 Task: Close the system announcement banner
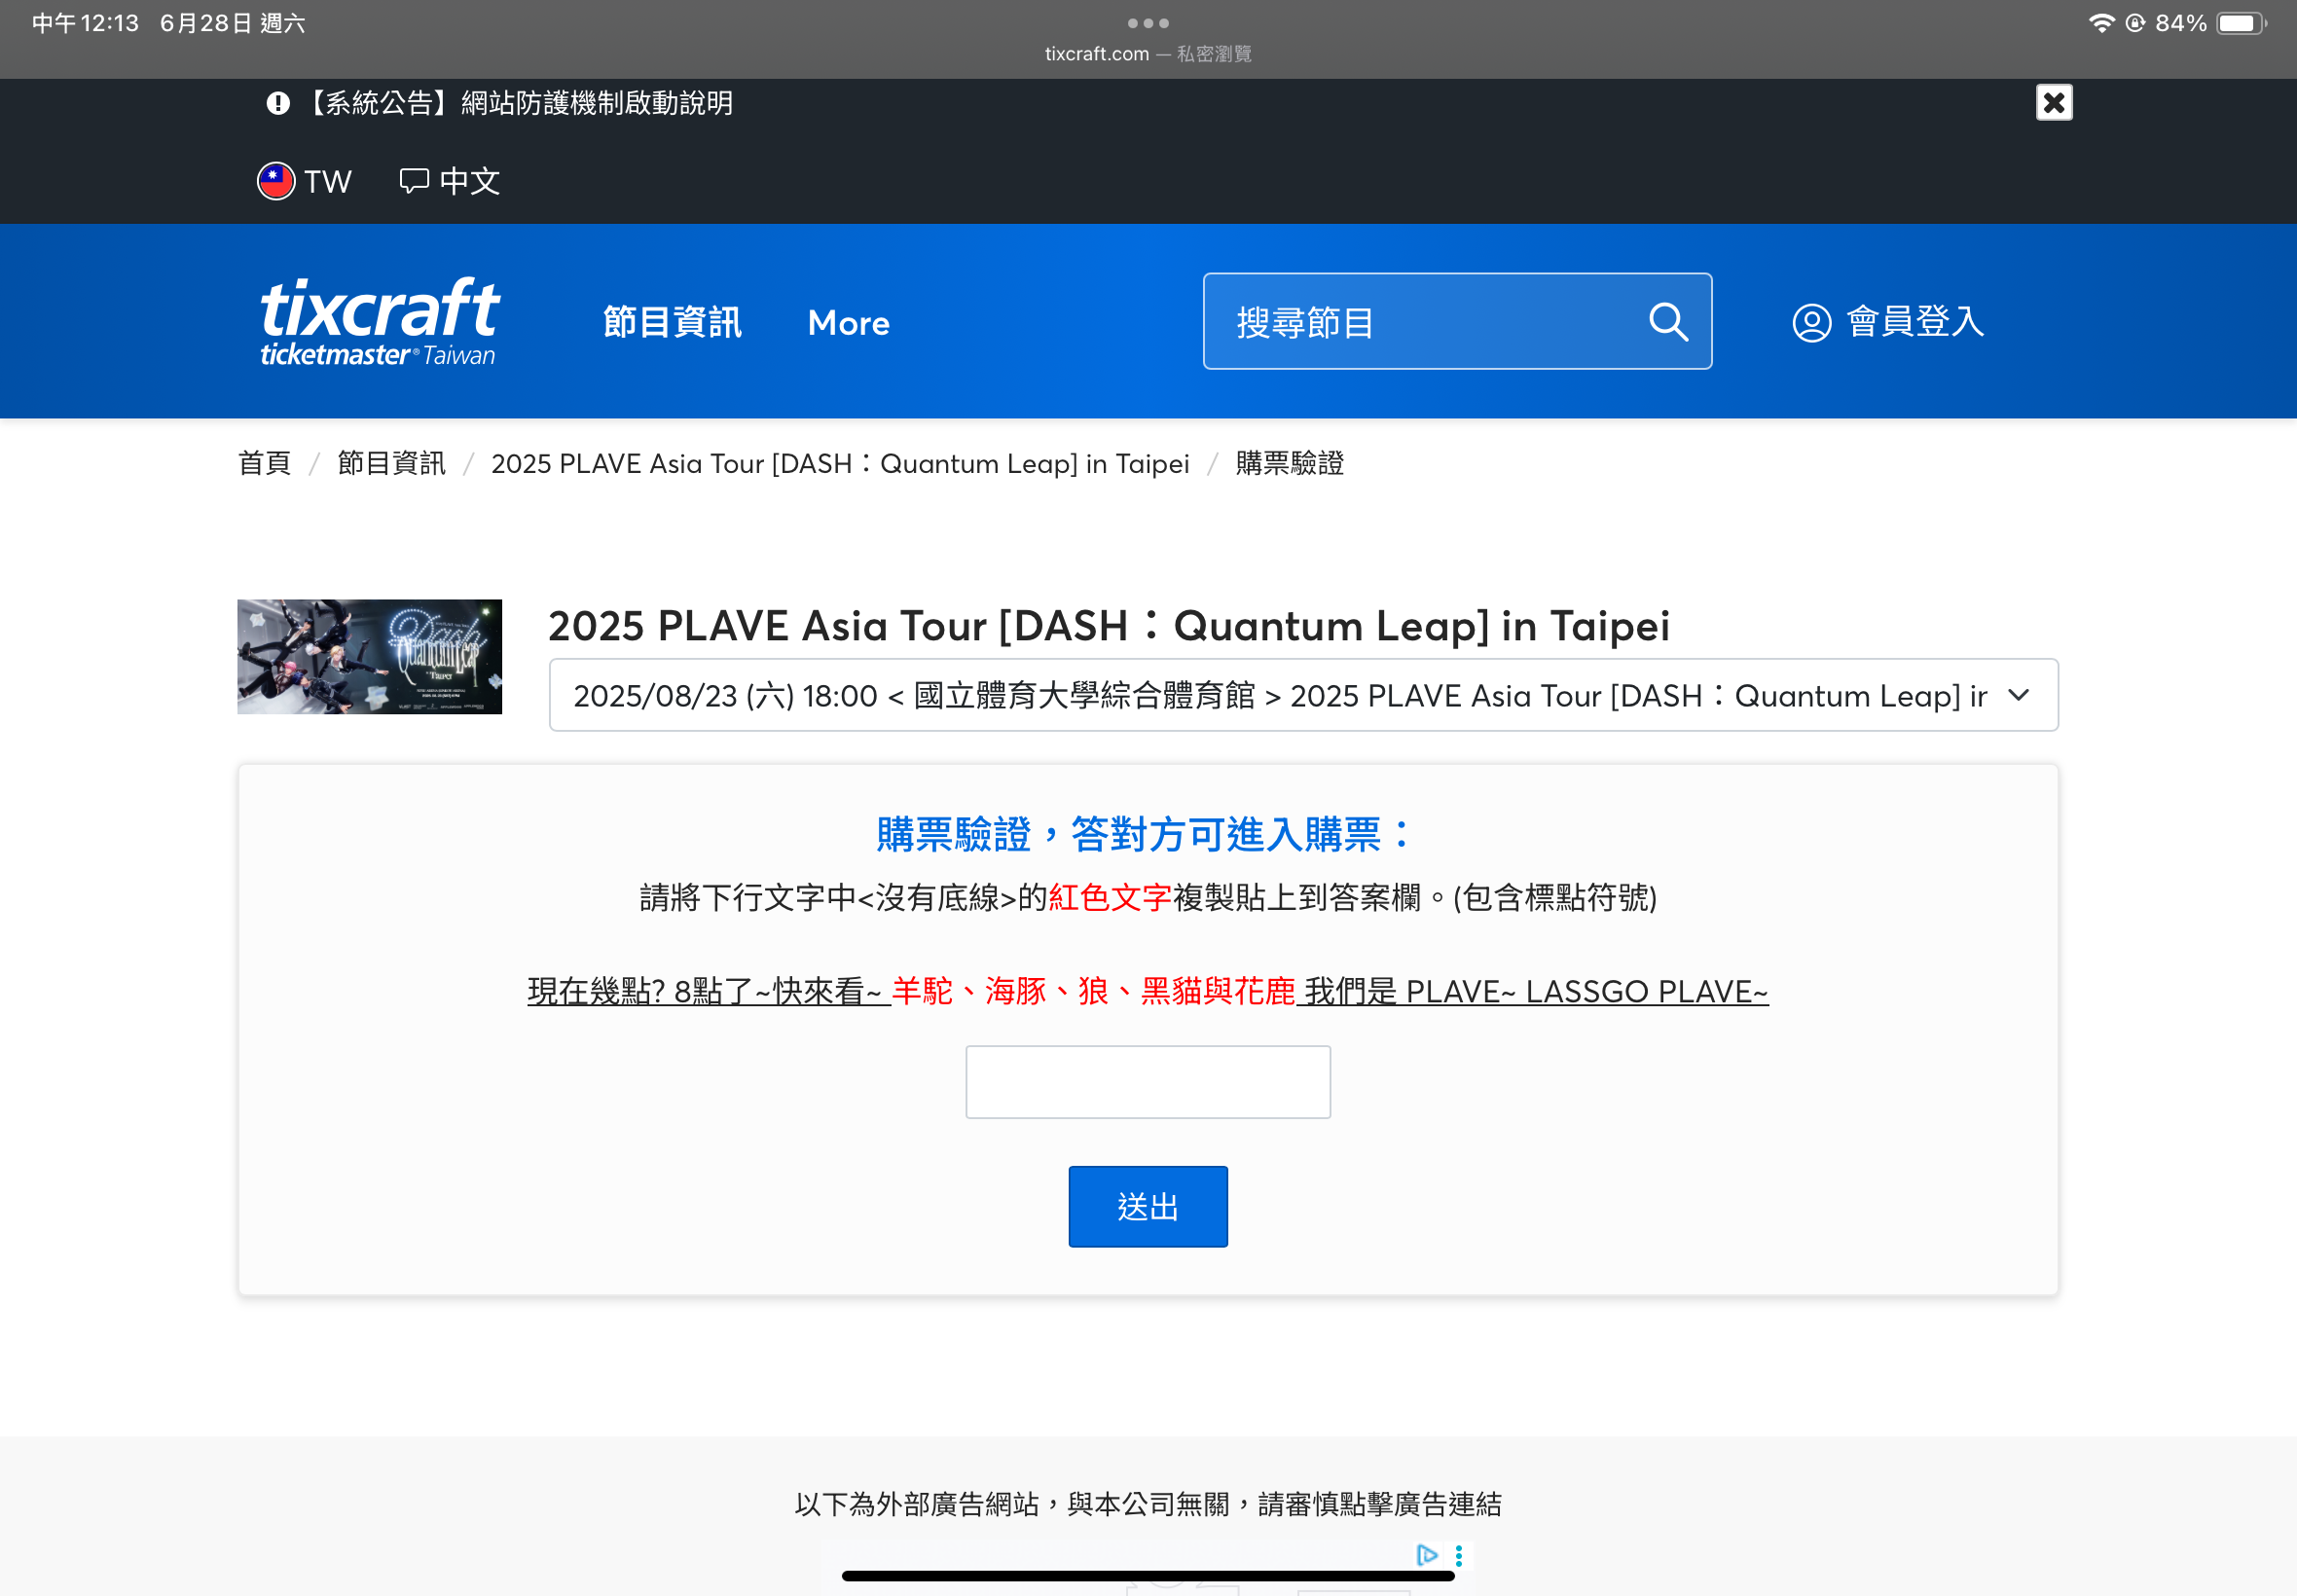[x=2053, y=103]
